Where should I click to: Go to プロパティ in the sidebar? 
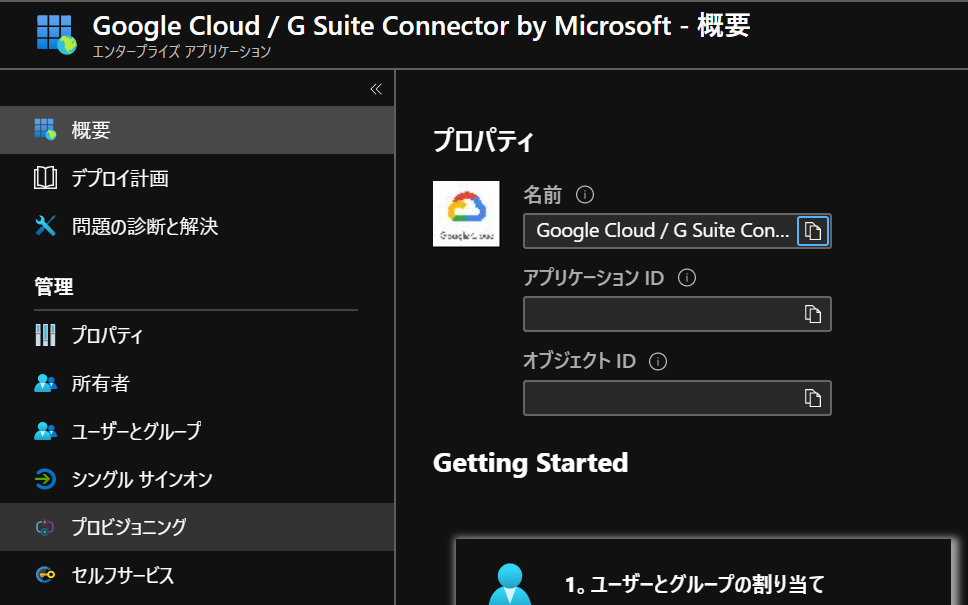(x=106, y=336)
